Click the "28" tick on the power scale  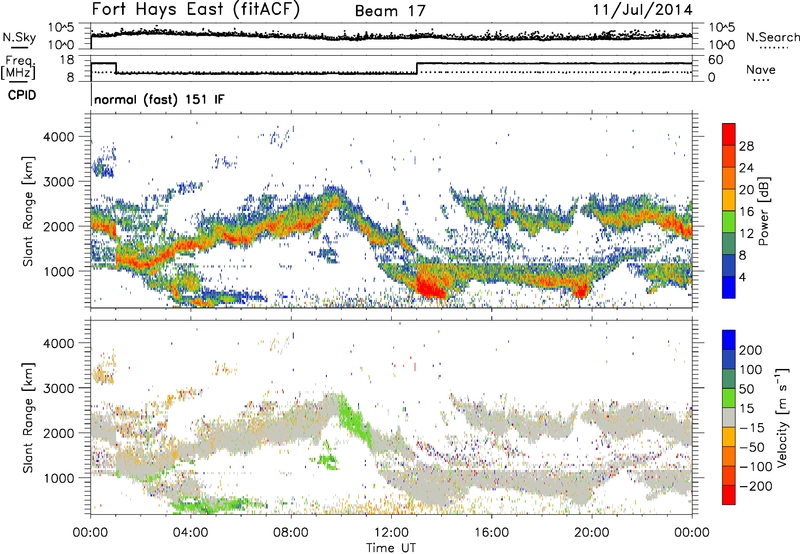pyautogui.click(x=746, y=146)
